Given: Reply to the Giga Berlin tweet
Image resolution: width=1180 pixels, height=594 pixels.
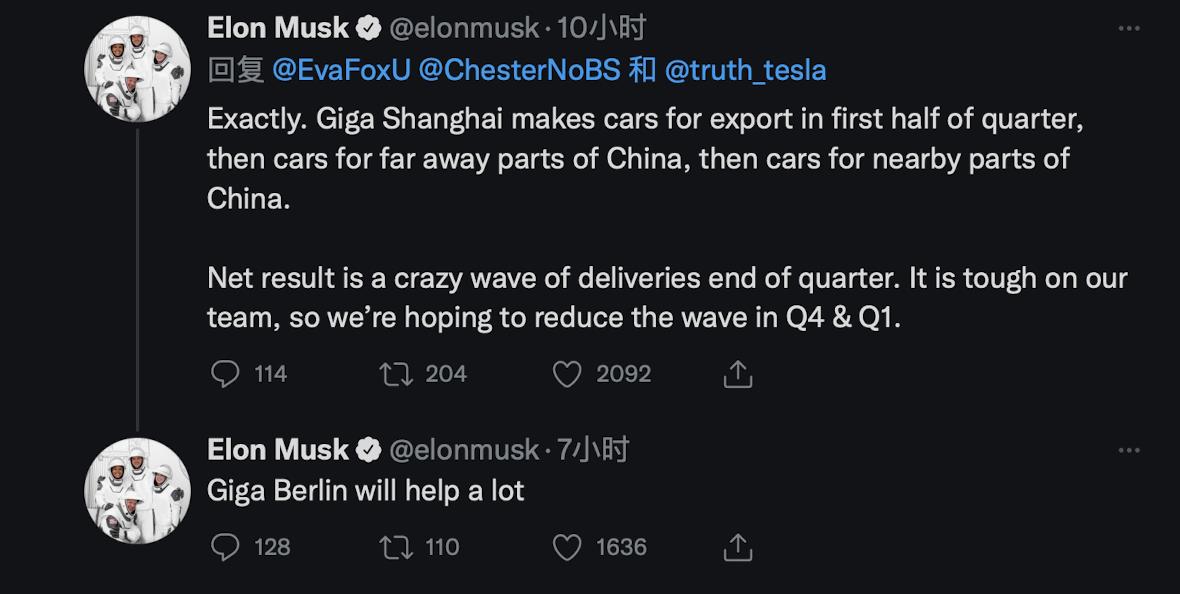Looking at the screenshot, I should (x=227, y=547).
